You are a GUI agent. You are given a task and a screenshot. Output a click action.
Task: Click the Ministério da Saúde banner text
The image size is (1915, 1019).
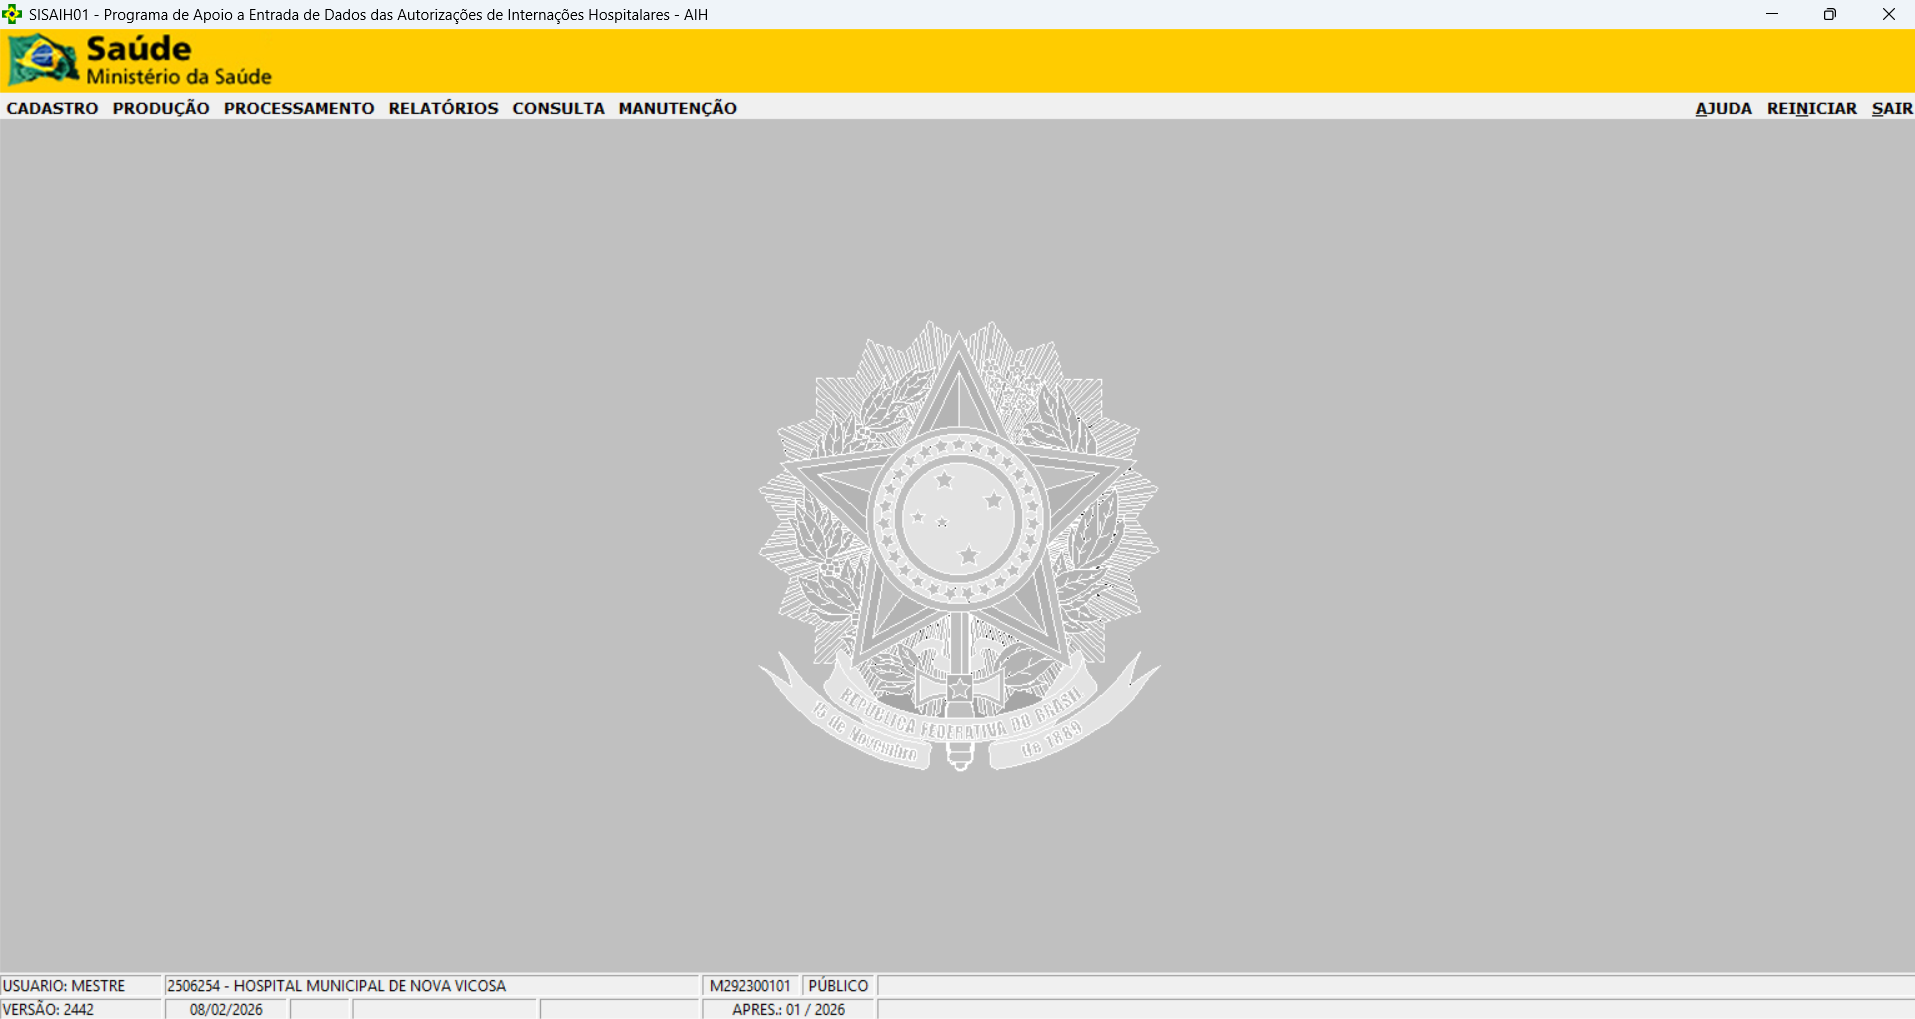click(179, 77)
